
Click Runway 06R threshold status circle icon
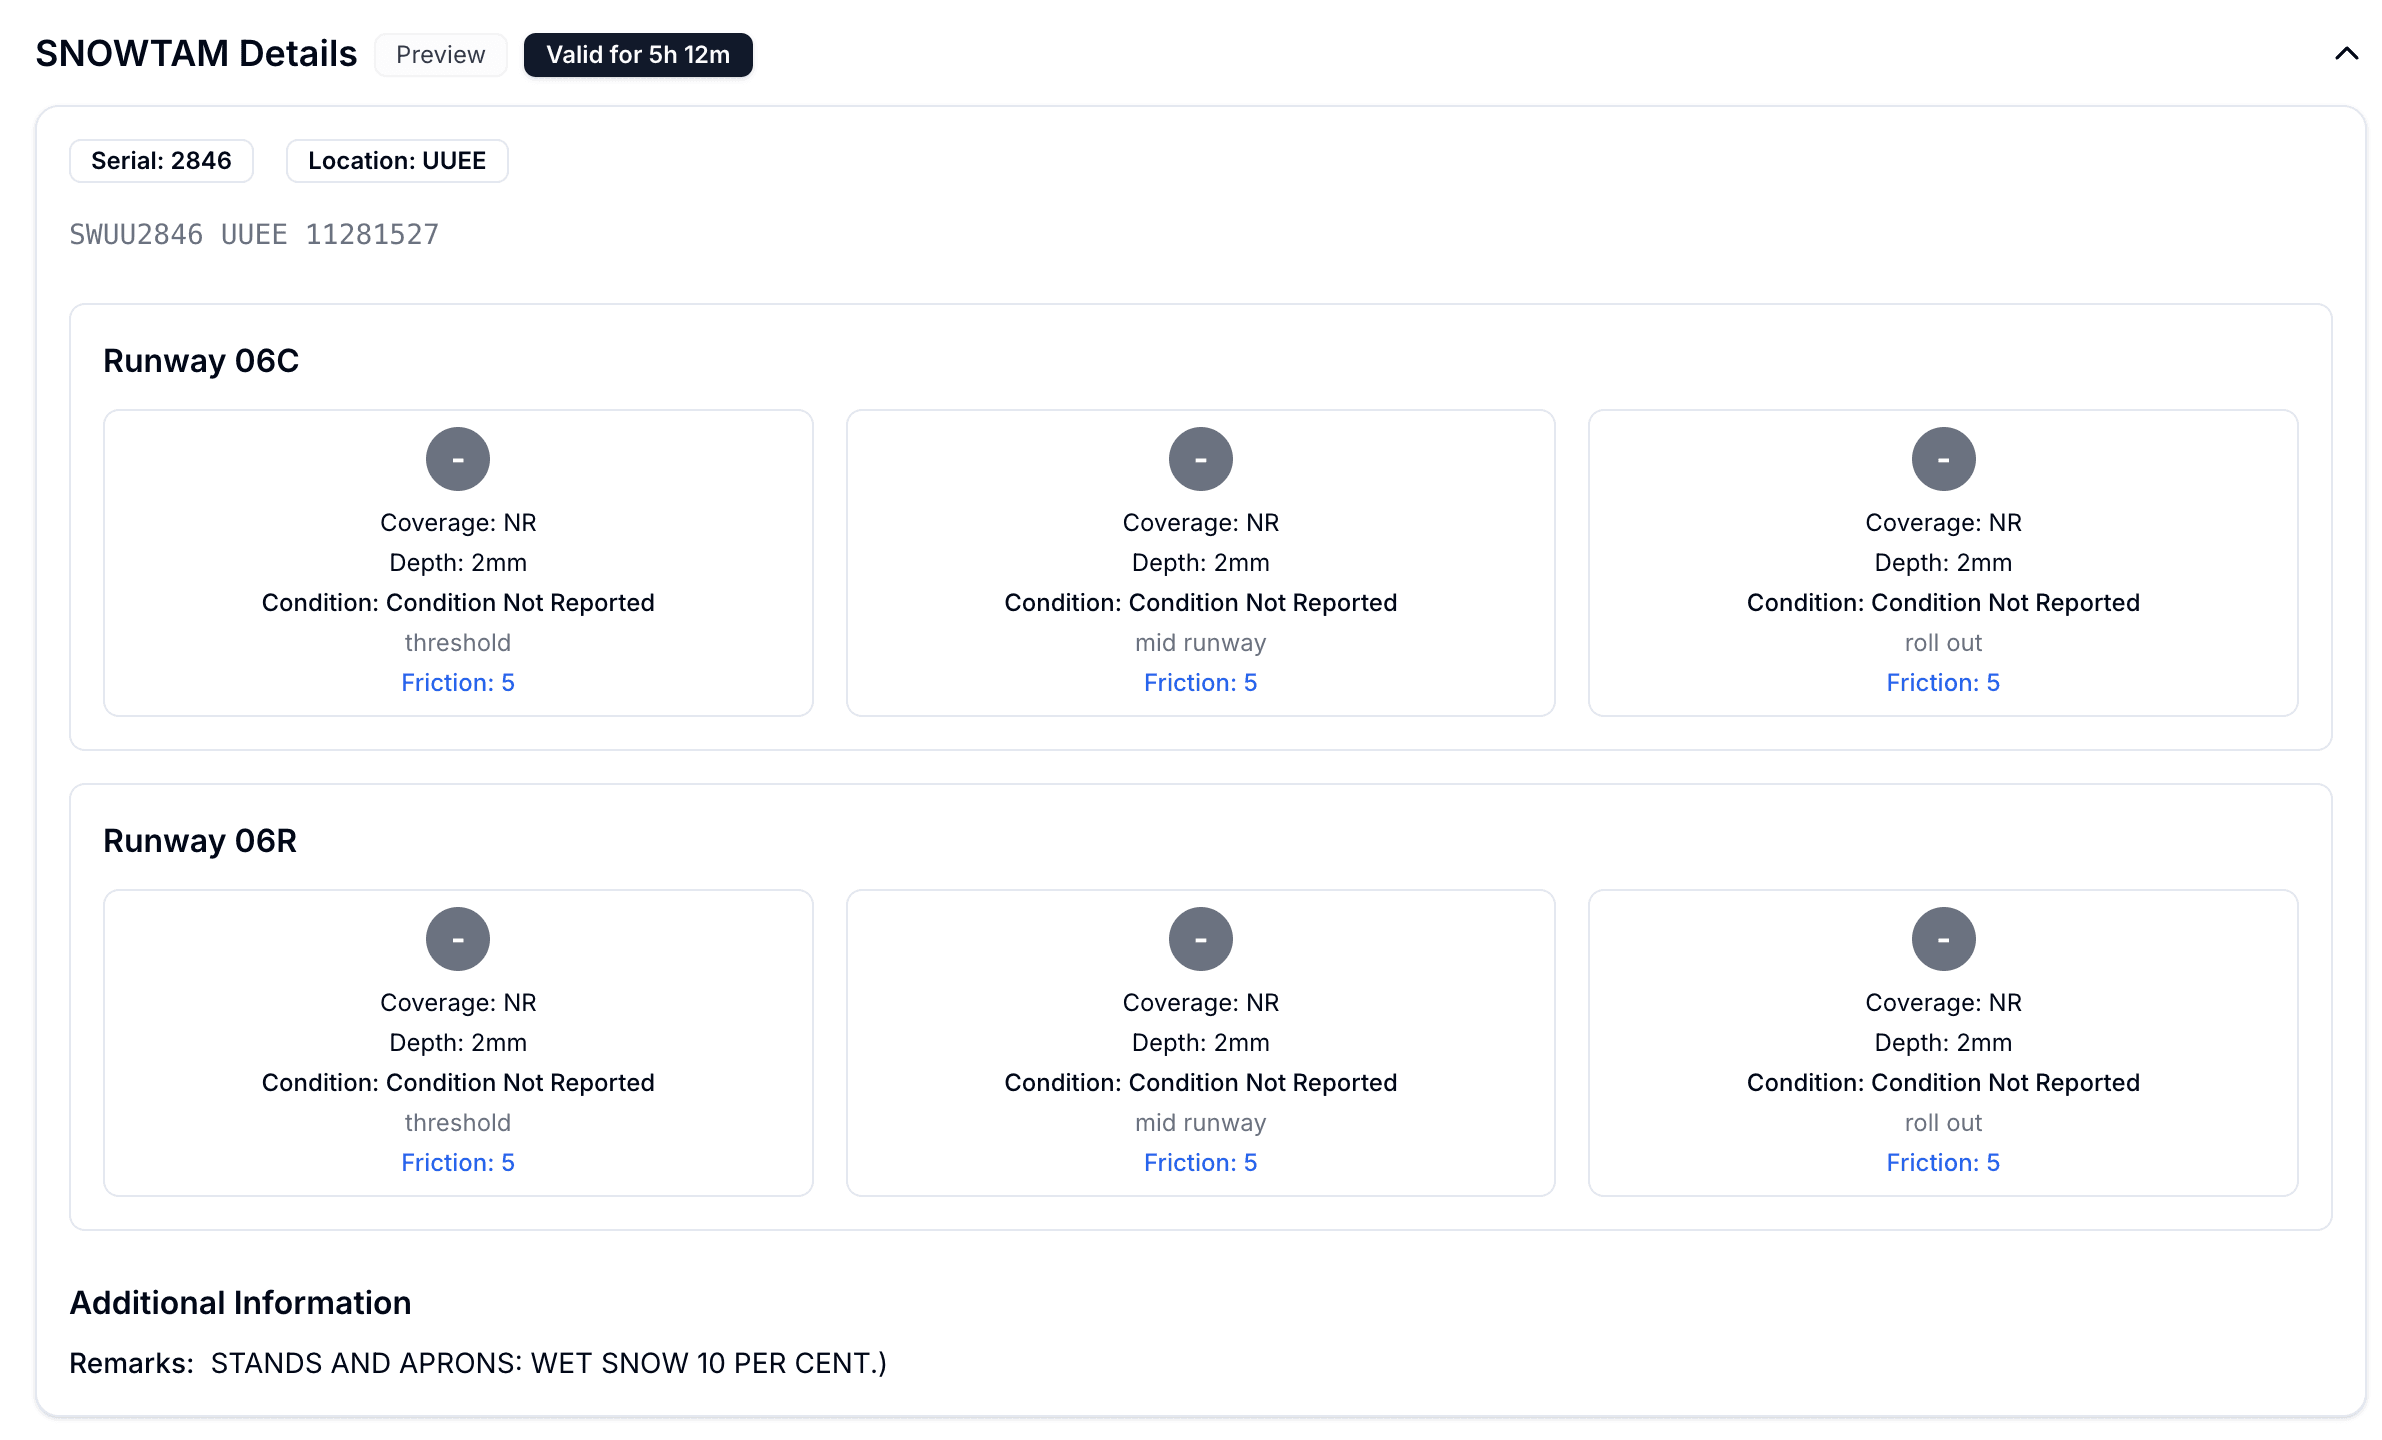point(458,939)
